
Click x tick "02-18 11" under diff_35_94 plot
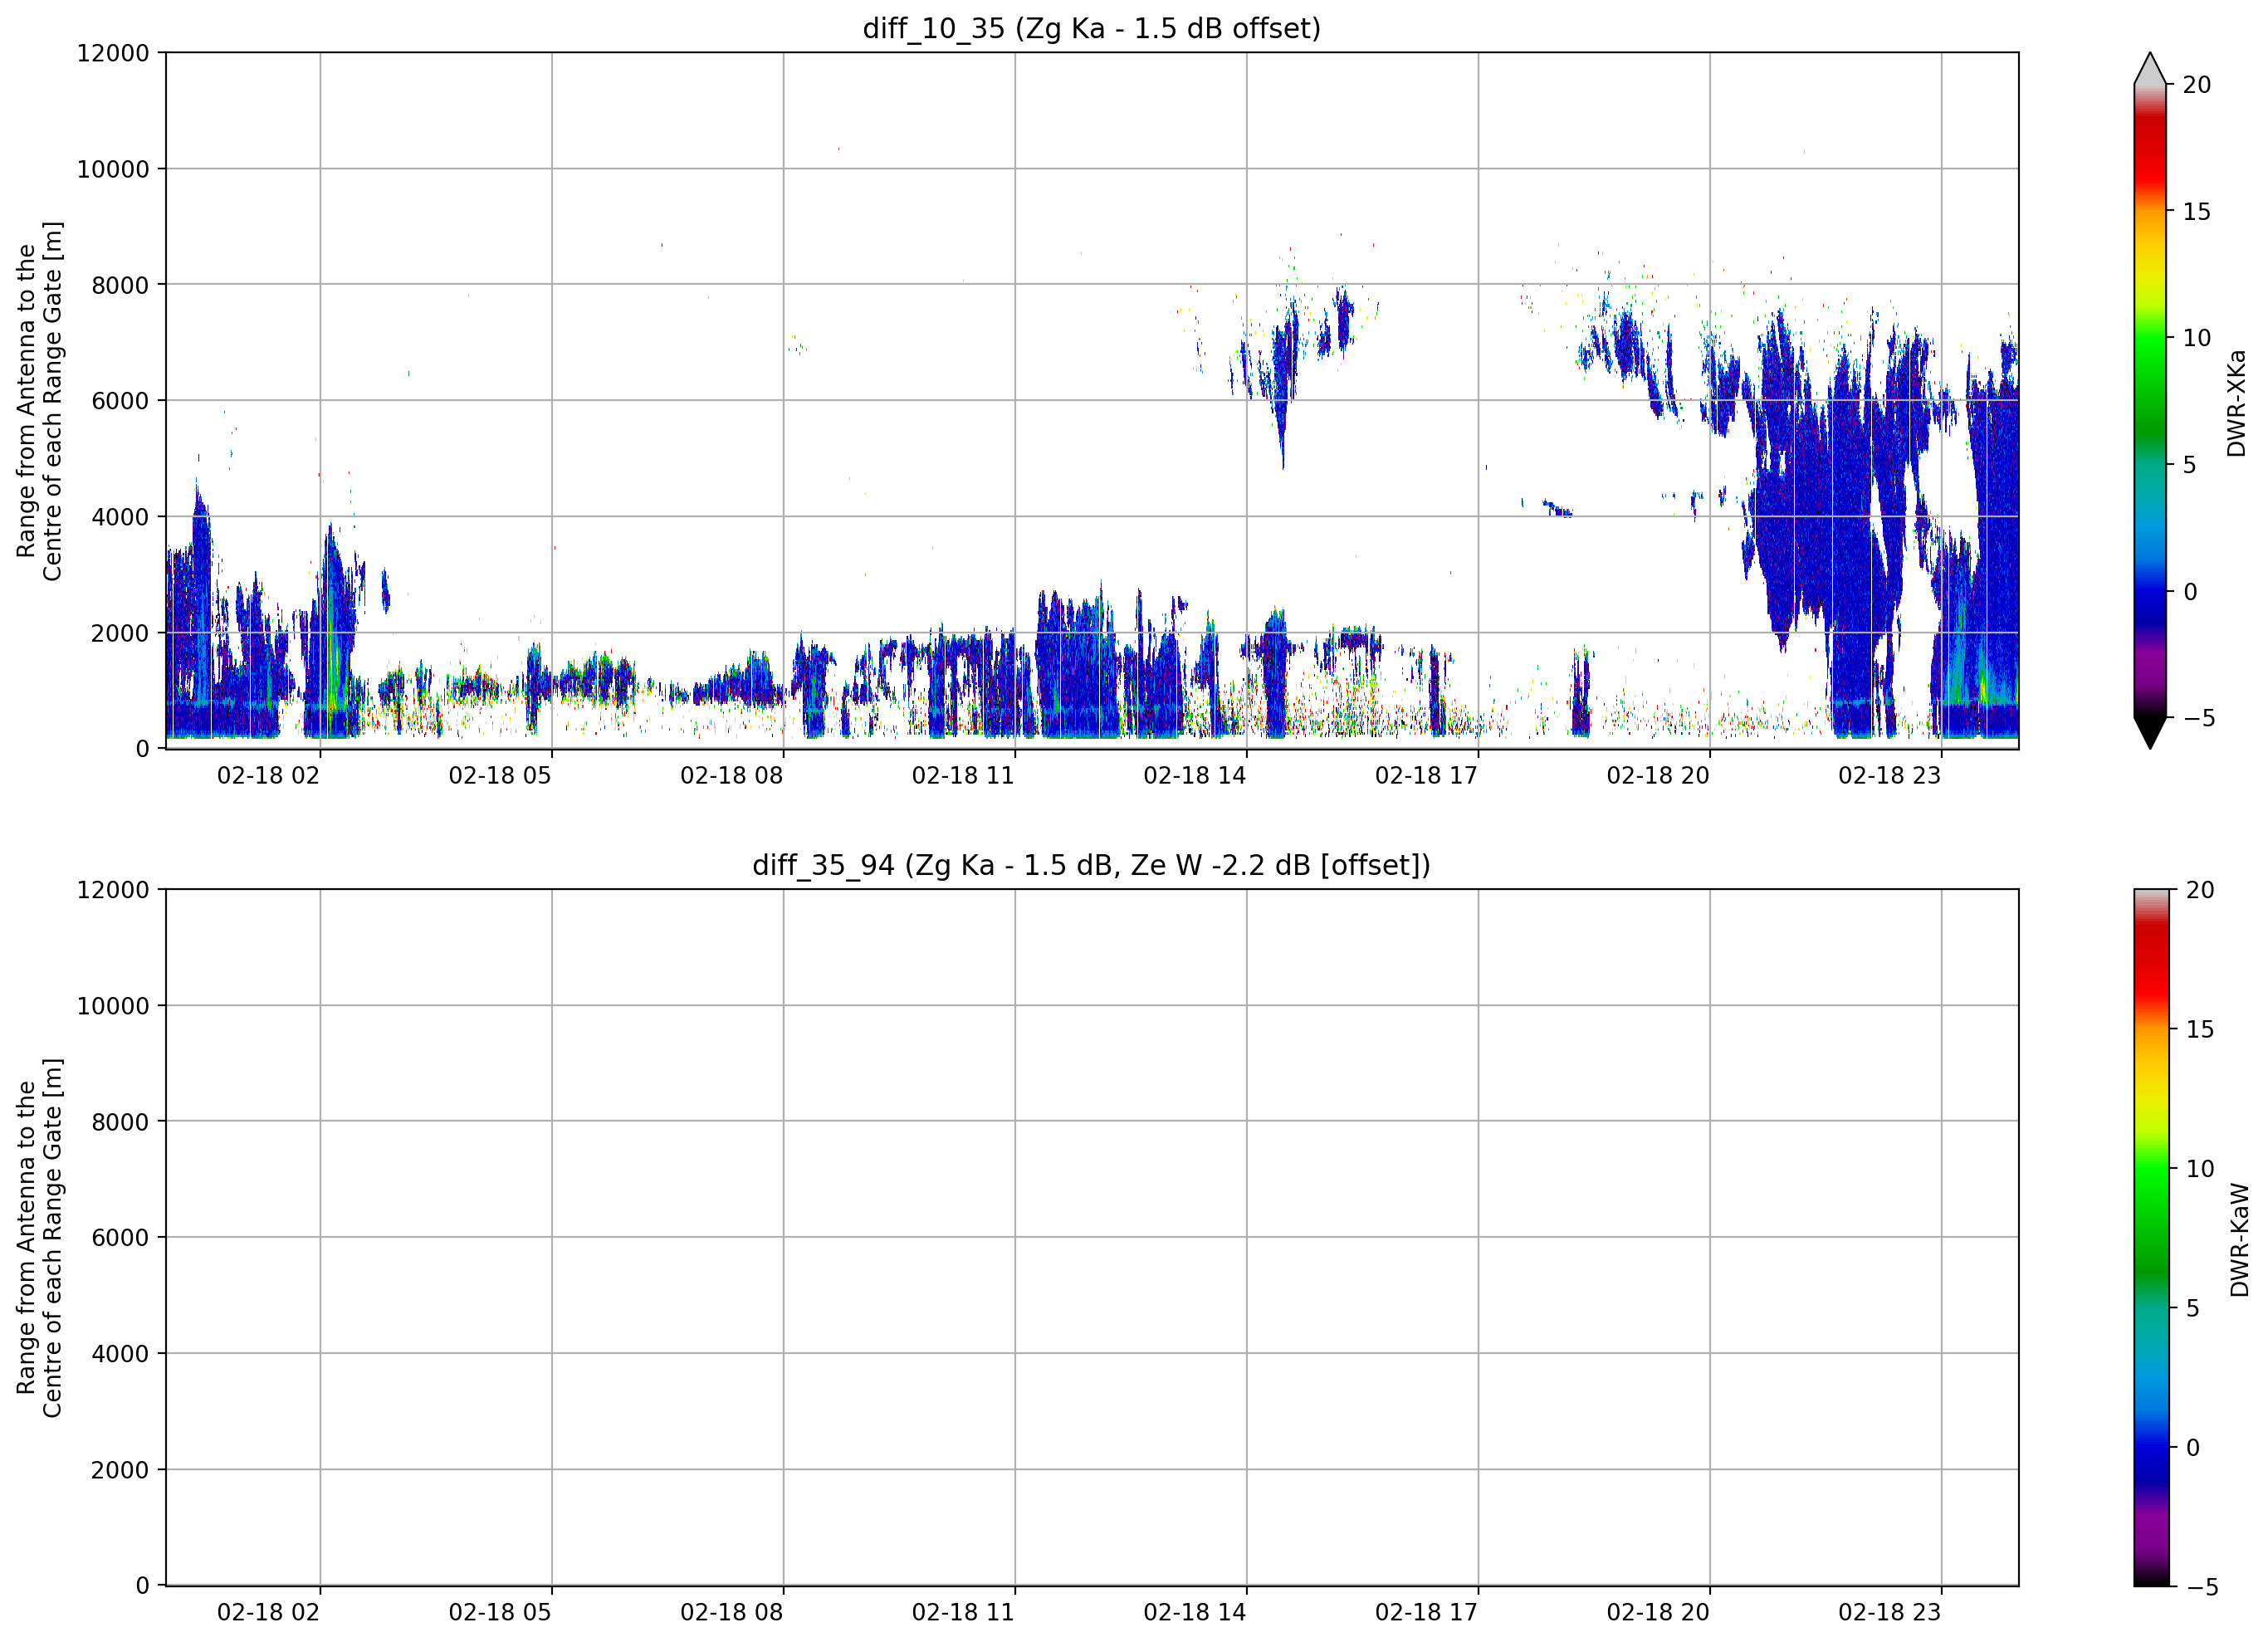point(963,1613)
